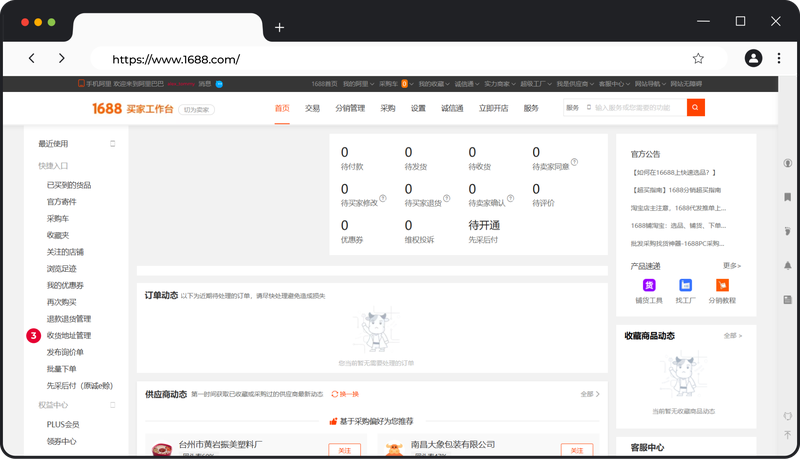The height and width of the screenshot is (459, 800).
Task: Open the browser profile account icon
Action: [x=753, y=59]
